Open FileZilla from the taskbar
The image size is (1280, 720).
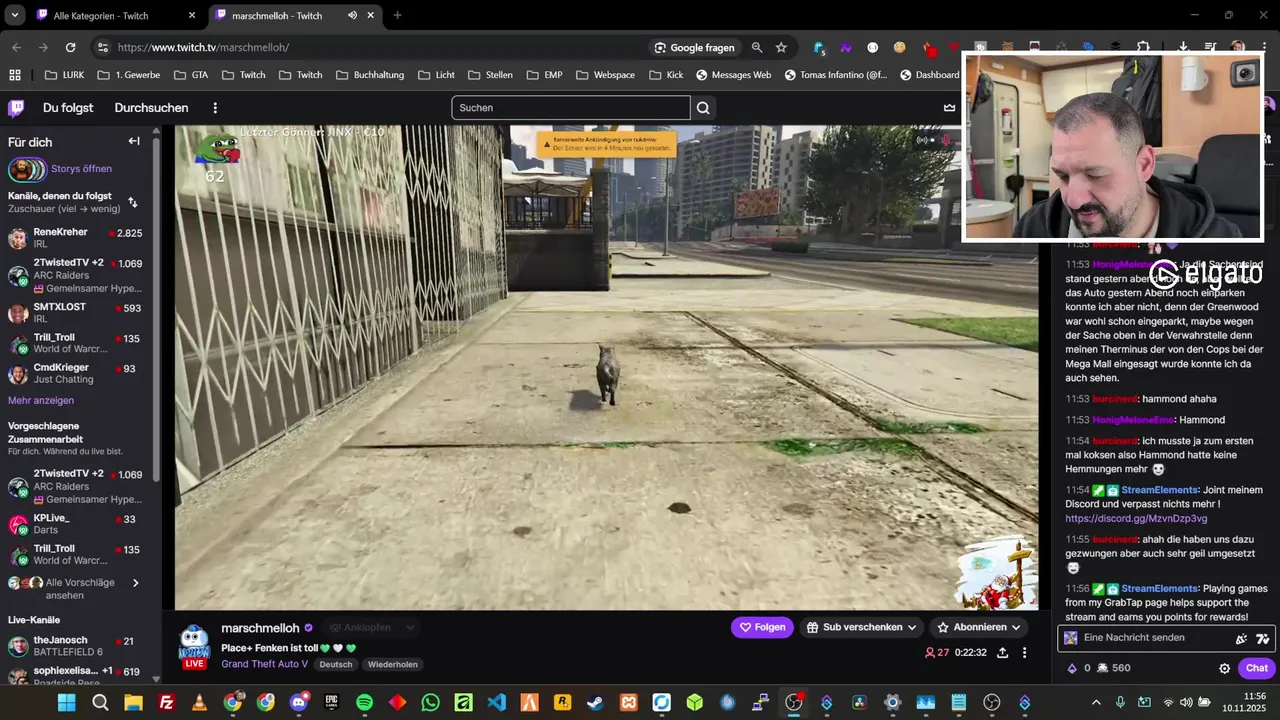pyautogui.click(x=166, y=703)
